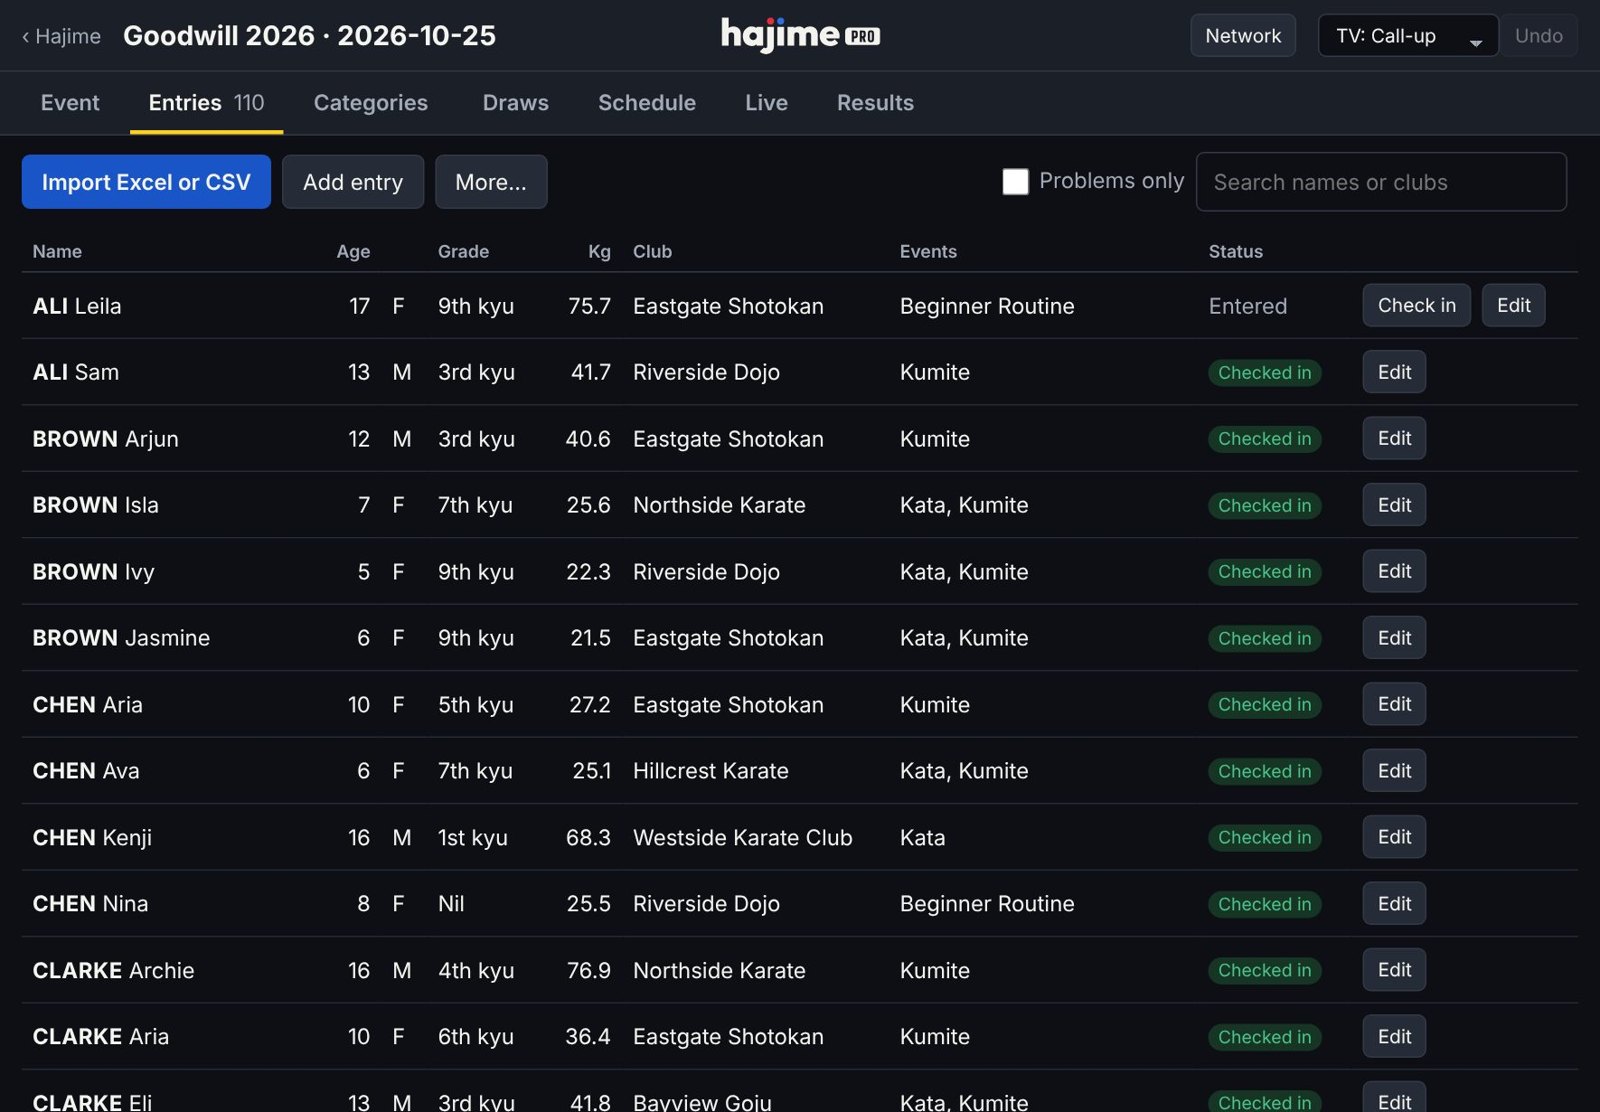Click the Checked in badge for ALI Sam

tap(1264, 373)
